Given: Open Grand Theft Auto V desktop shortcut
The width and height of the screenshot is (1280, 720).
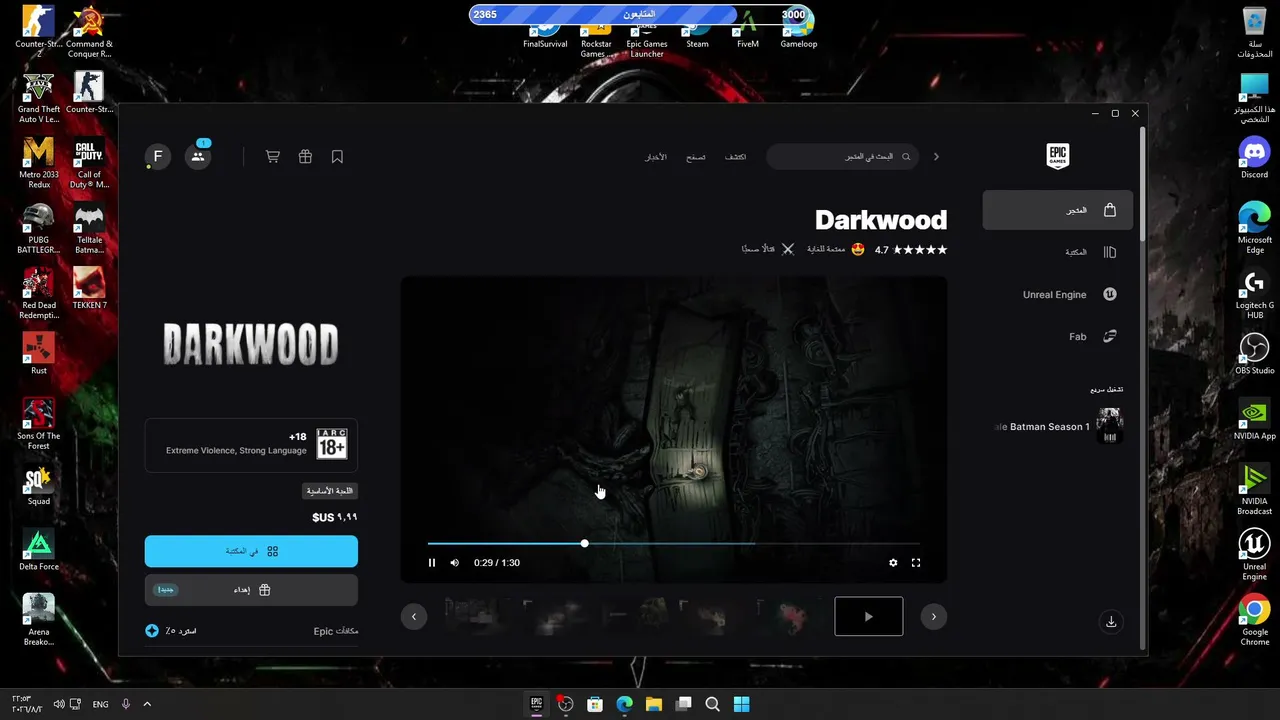Looking at the screenshot, I should 39,98.
